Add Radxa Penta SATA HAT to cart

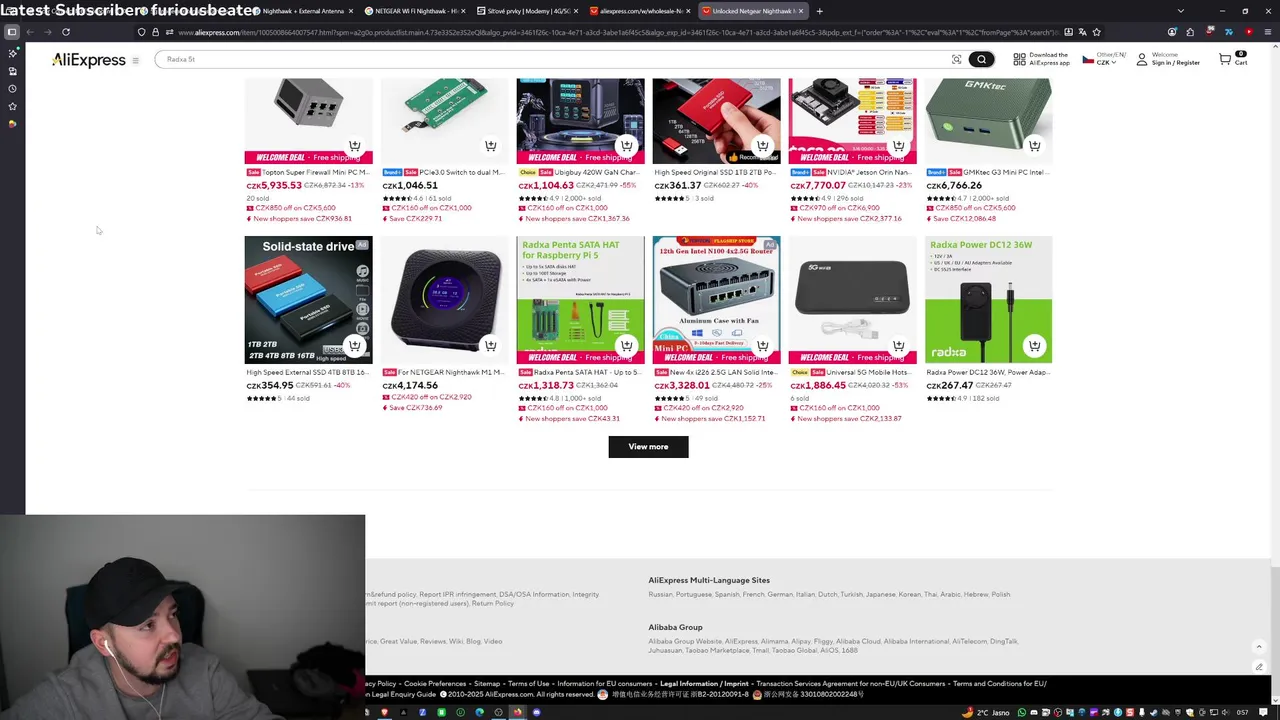click(626, 346)
